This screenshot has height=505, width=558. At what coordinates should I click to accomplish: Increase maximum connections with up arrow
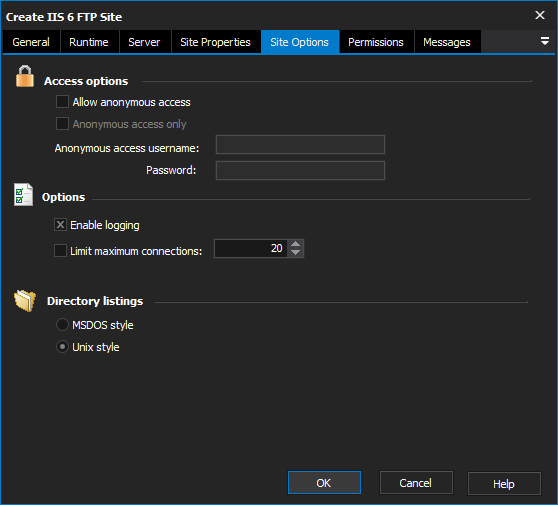[x=295, y=244]
